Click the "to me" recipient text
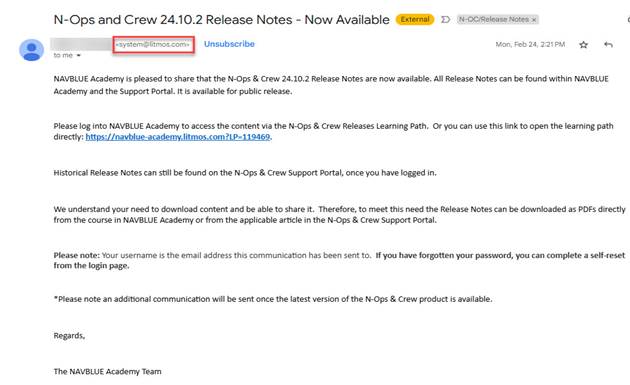 pos(63,55)
